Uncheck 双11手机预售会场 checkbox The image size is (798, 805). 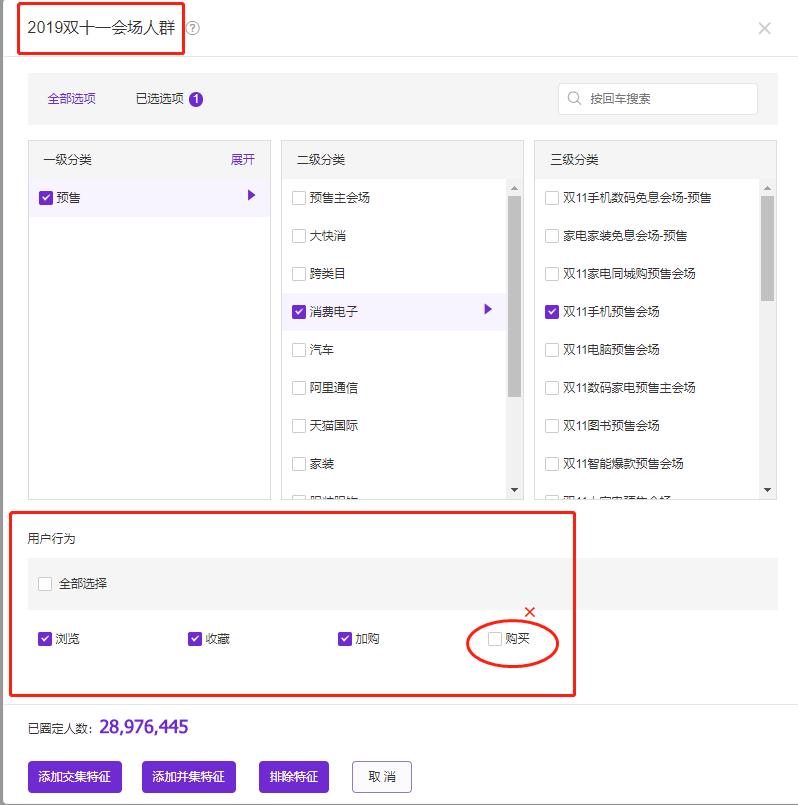(552, 312)
